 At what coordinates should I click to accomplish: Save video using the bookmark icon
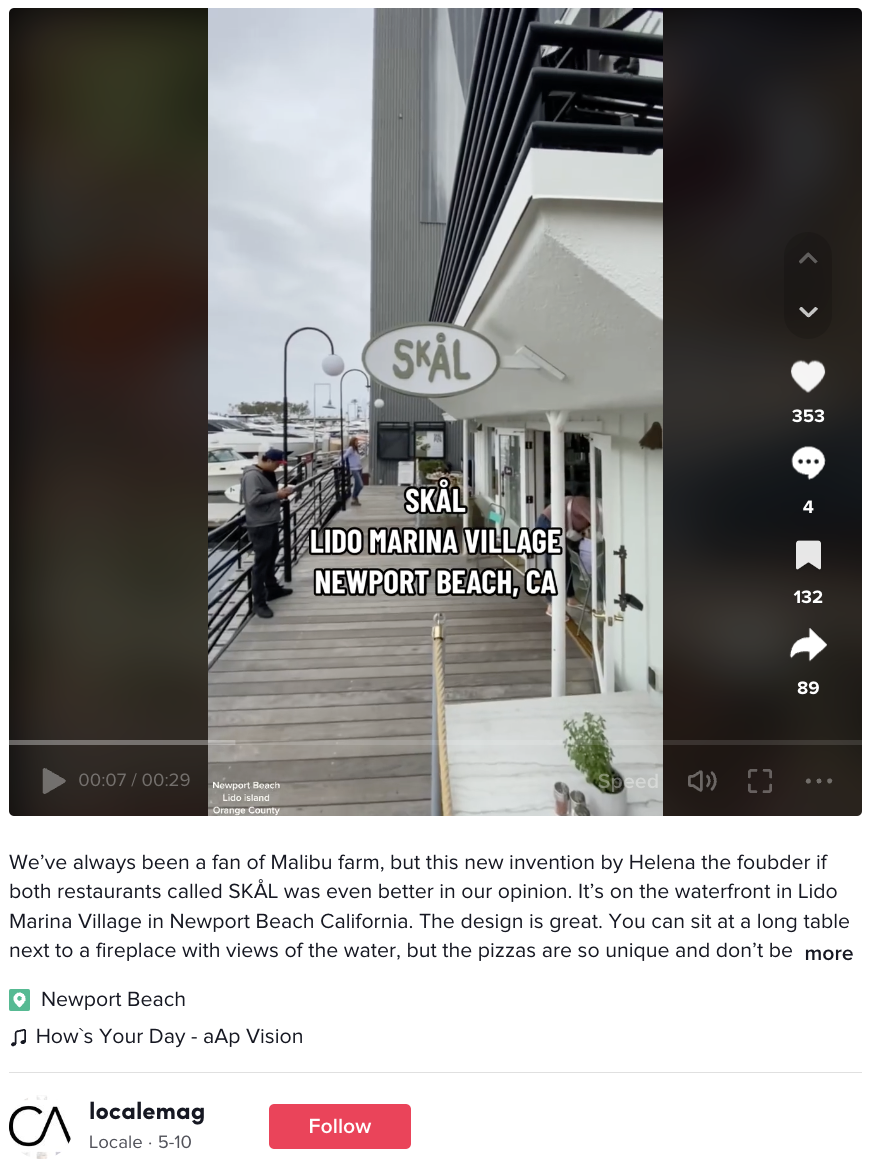click(x=808, y=555)
